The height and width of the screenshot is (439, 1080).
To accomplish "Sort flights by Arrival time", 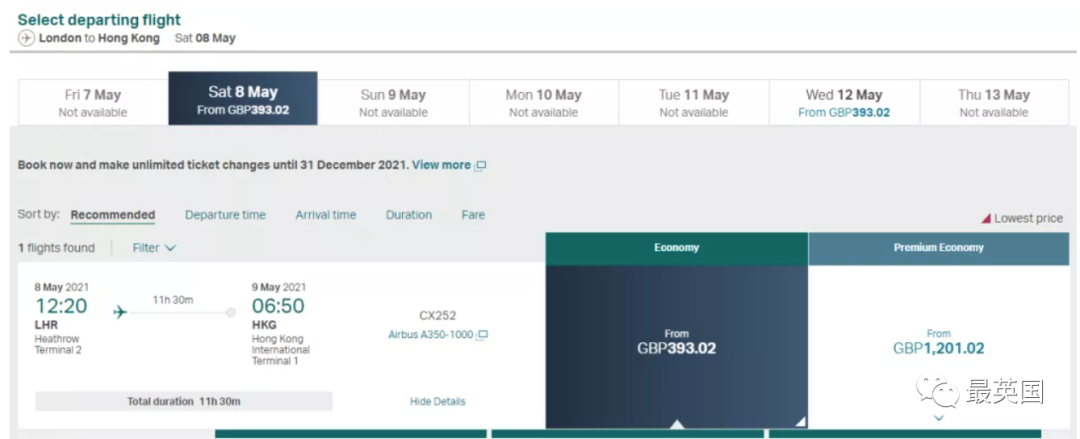I will 326,215.
